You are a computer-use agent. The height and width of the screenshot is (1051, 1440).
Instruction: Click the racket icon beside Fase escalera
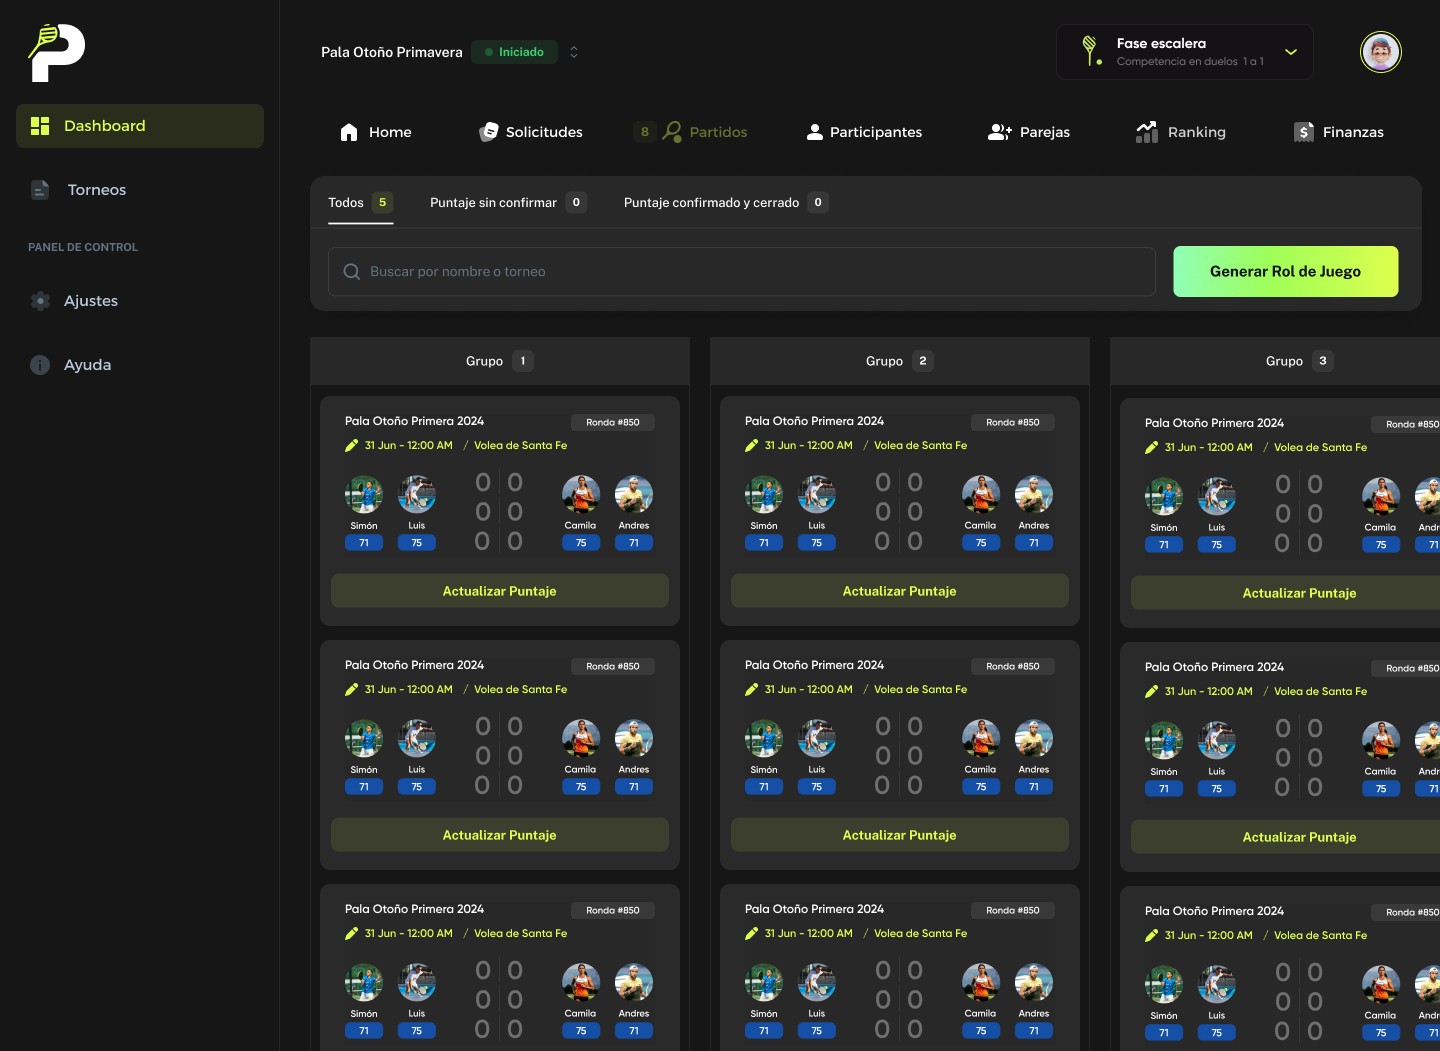(x=1091, y=50)
